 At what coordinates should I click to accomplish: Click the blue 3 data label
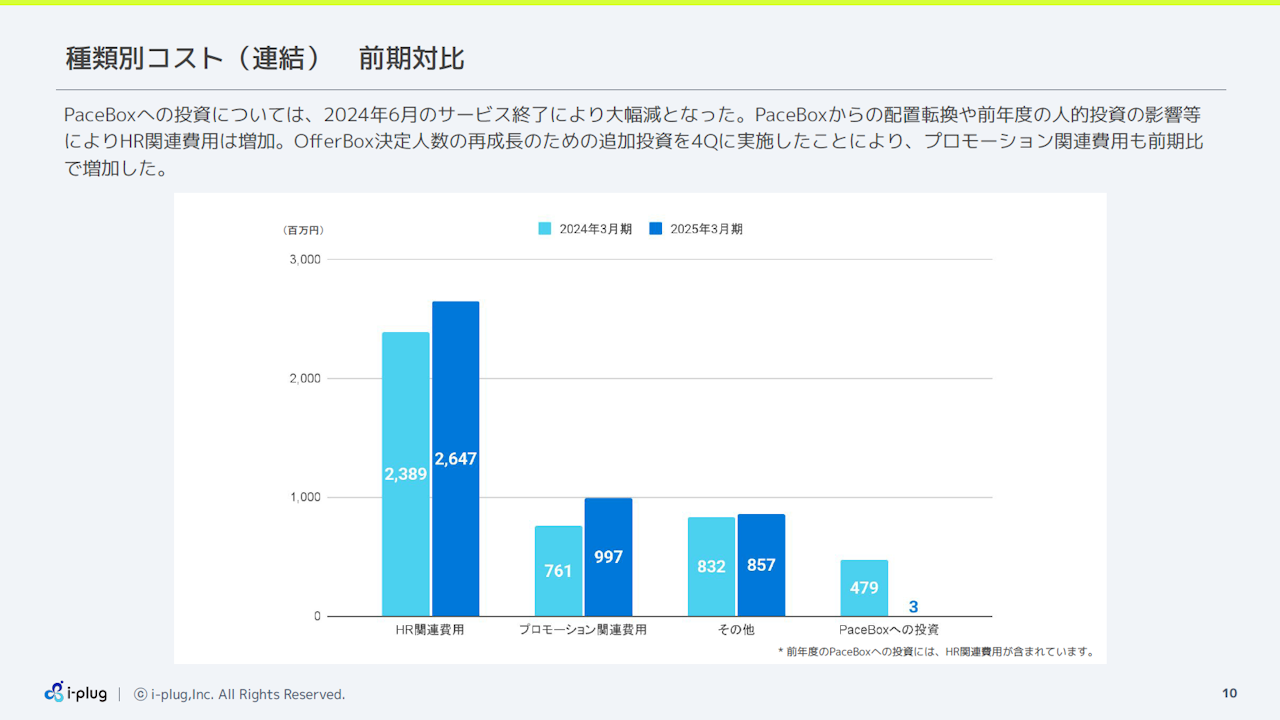[x=913, y=607]
